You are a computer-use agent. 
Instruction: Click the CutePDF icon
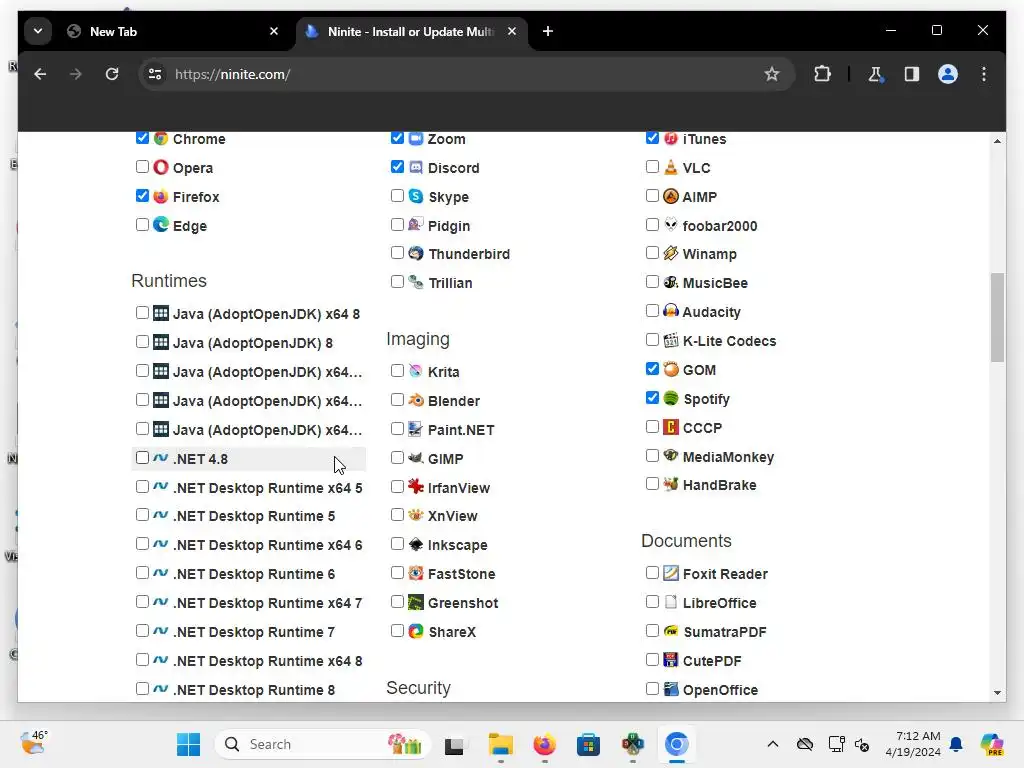click(671, 660)
